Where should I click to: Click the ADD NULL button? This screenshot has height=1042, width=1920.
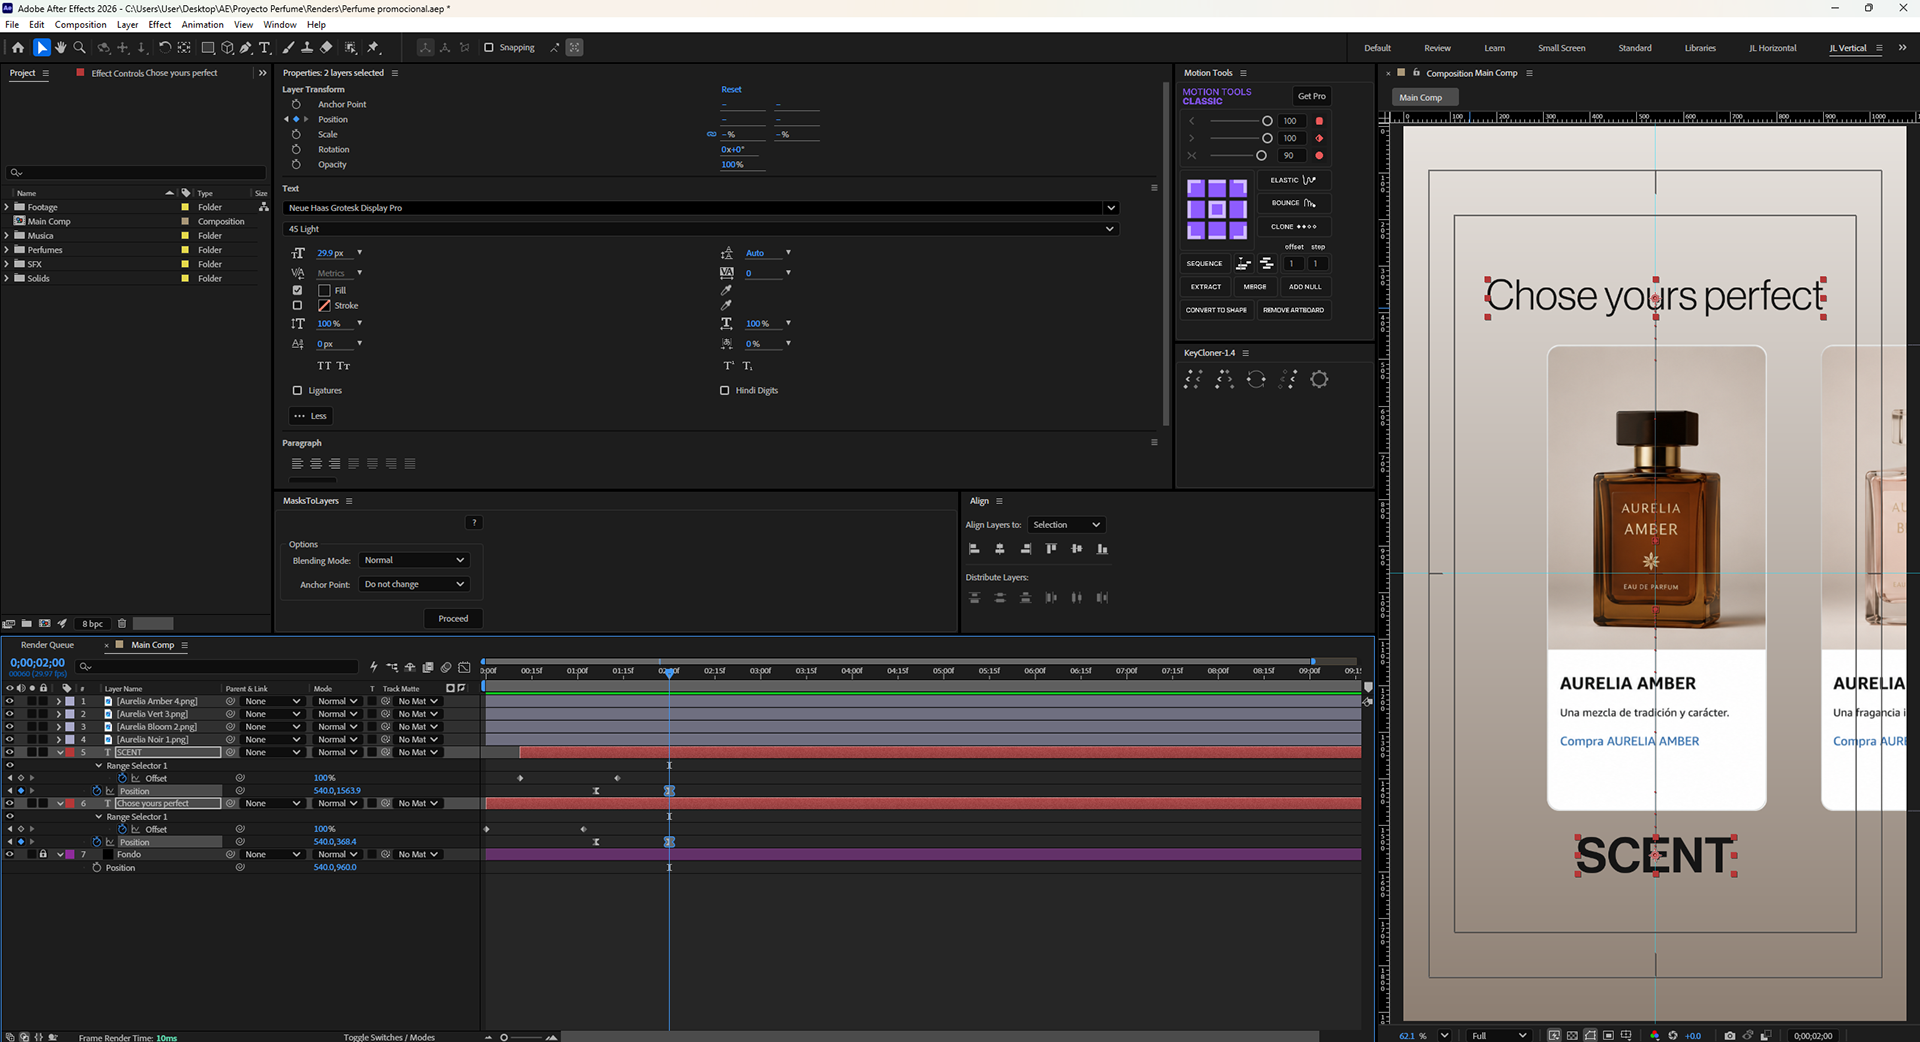click(1305, 287)
